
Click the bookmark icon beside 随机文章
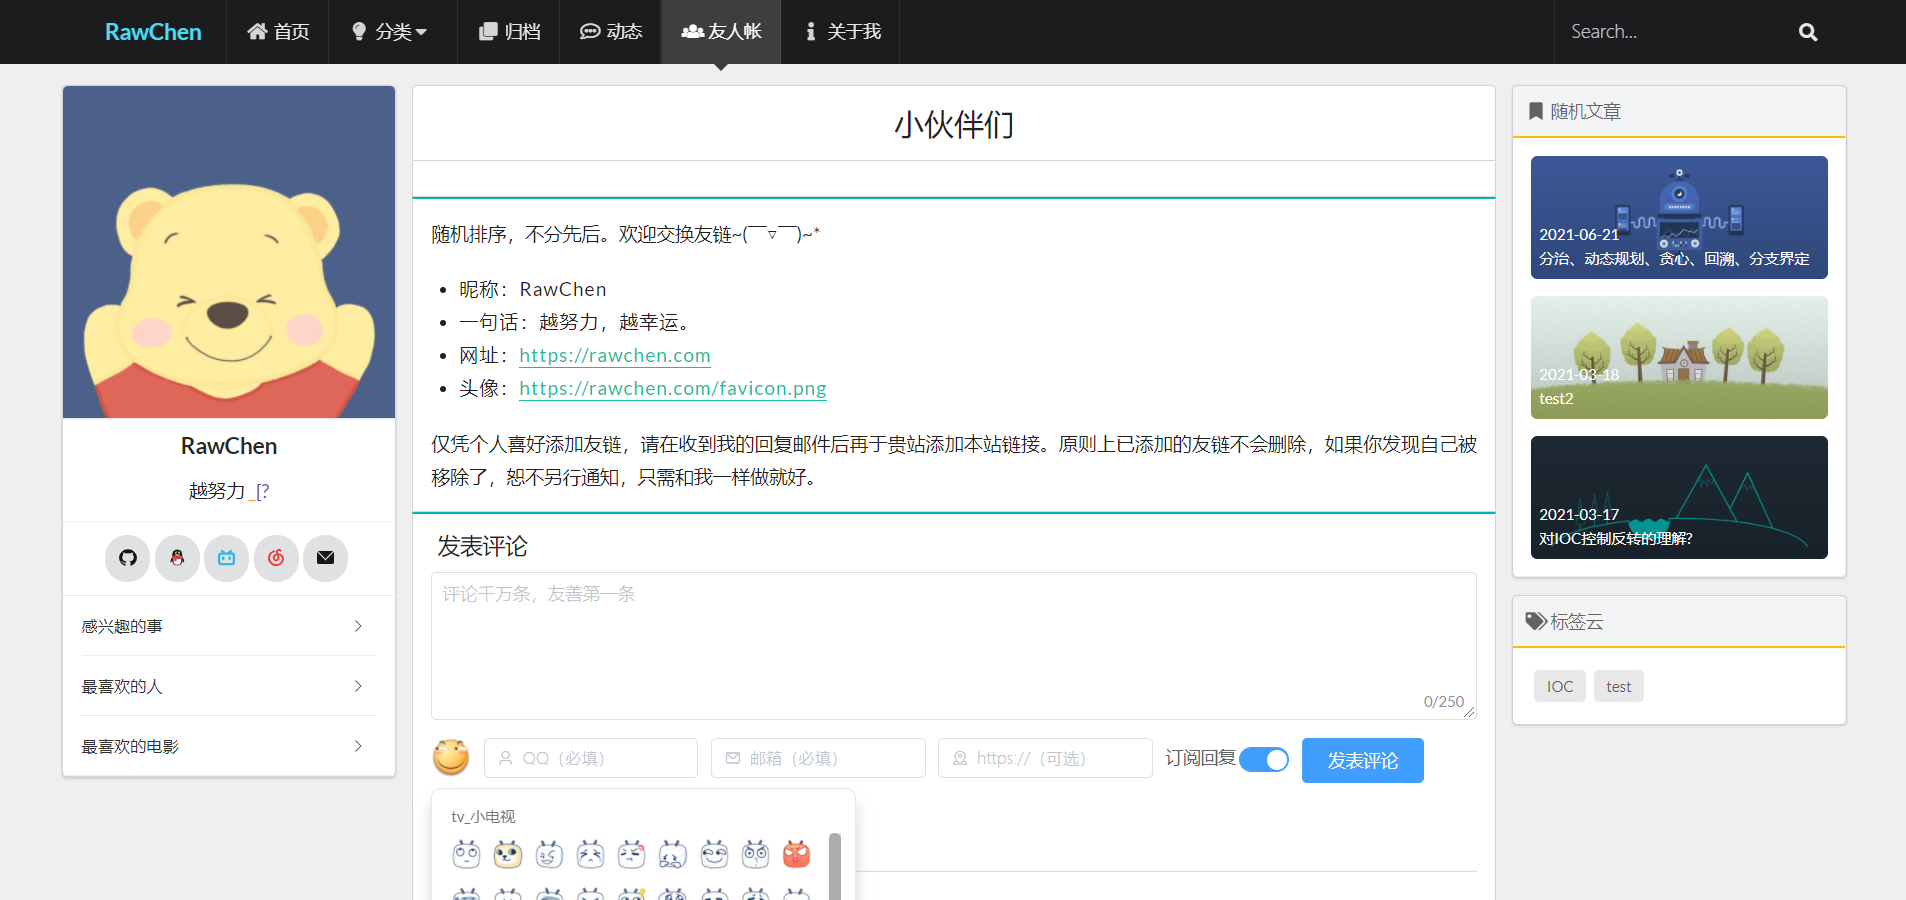(1536, 111)
